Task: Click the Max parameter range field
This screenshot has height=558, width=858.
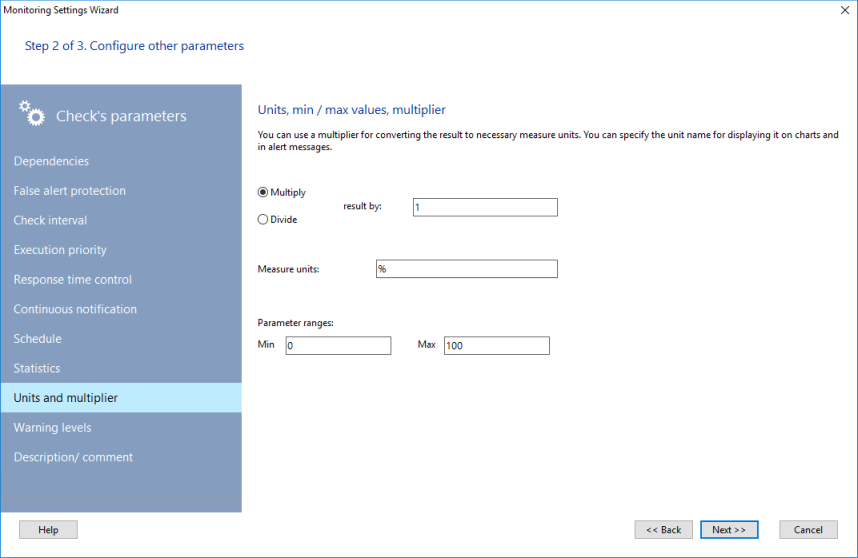Action: click(496, 346)
